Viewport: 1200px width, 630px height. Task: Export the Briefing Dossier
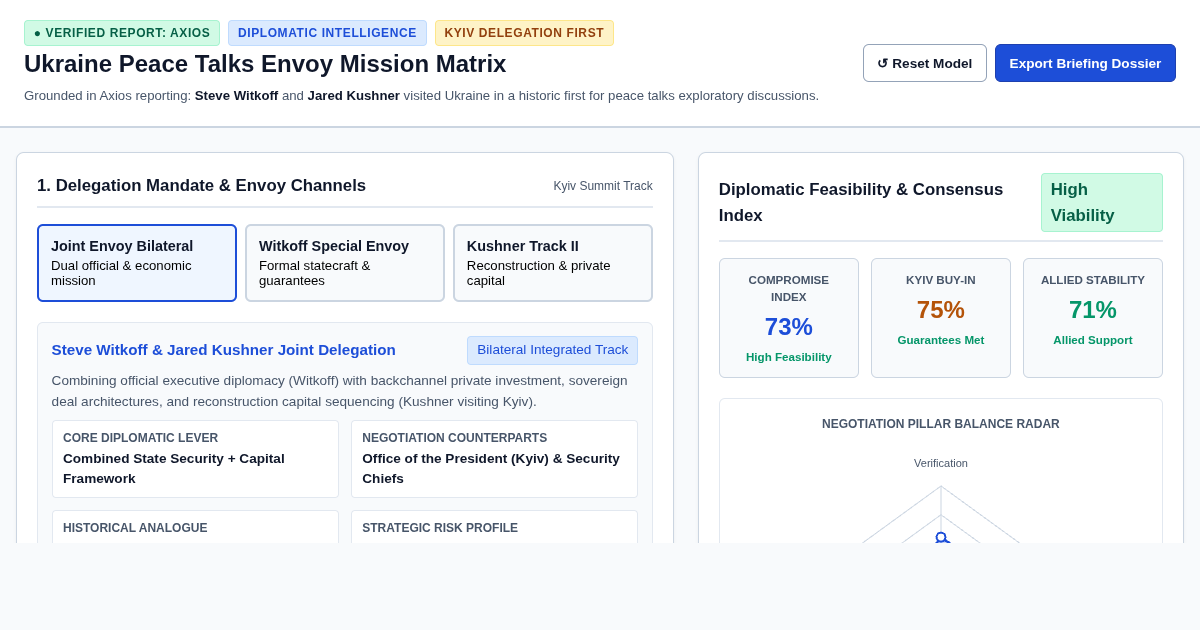point(1085,63)
